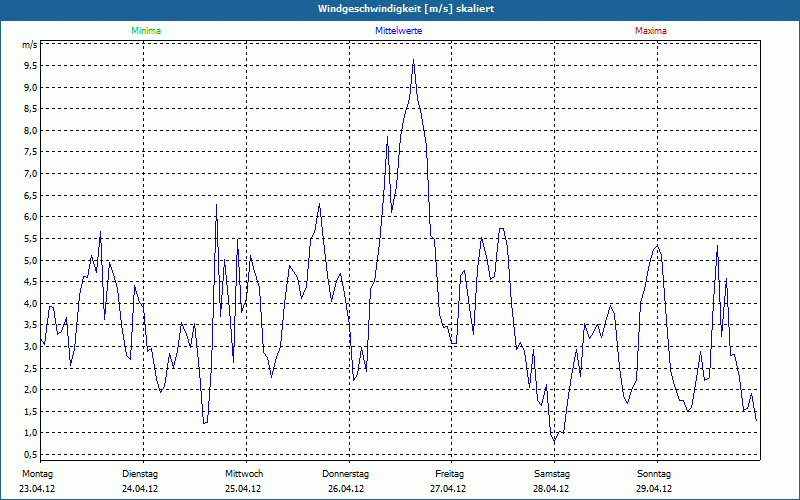Click the 6,0 y-axis value
Viewport: 800px width, 500px height.
pos(31,217)
